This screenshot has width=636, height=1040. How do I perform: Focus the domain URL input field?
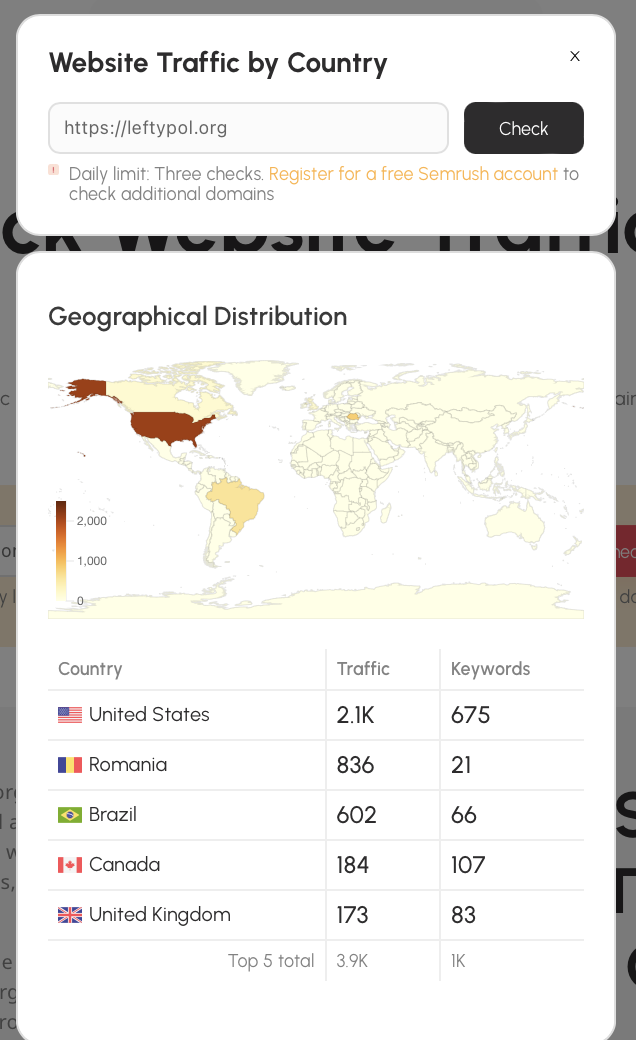[248, 128]
